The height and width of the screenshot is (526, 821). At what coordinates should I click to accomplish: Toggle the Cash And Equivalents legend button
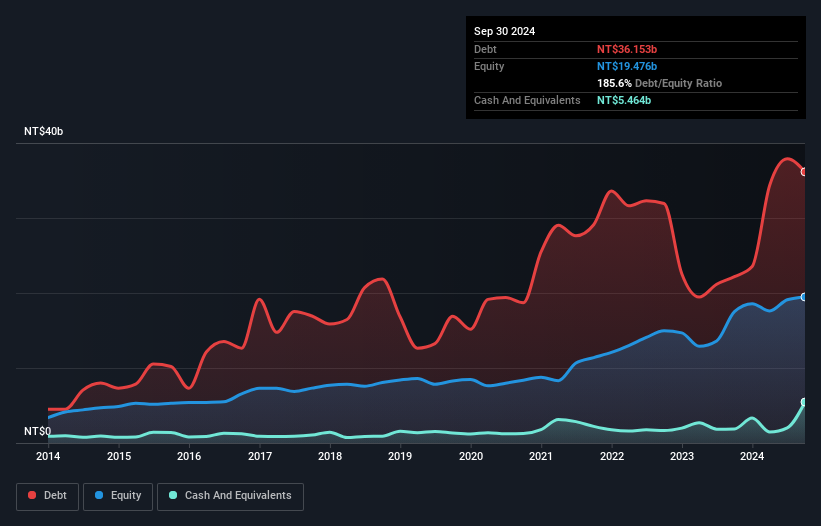230,496
